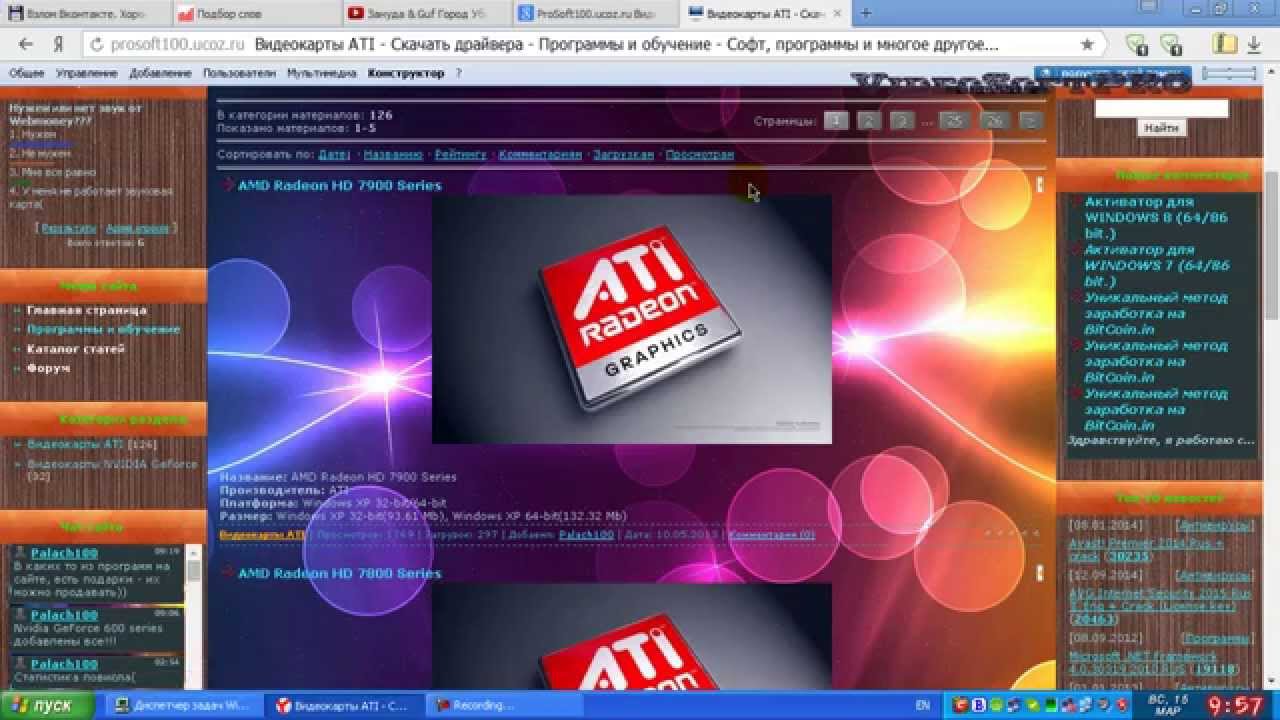
Task: Click the EN language indicator
Action: click(922, 705)
